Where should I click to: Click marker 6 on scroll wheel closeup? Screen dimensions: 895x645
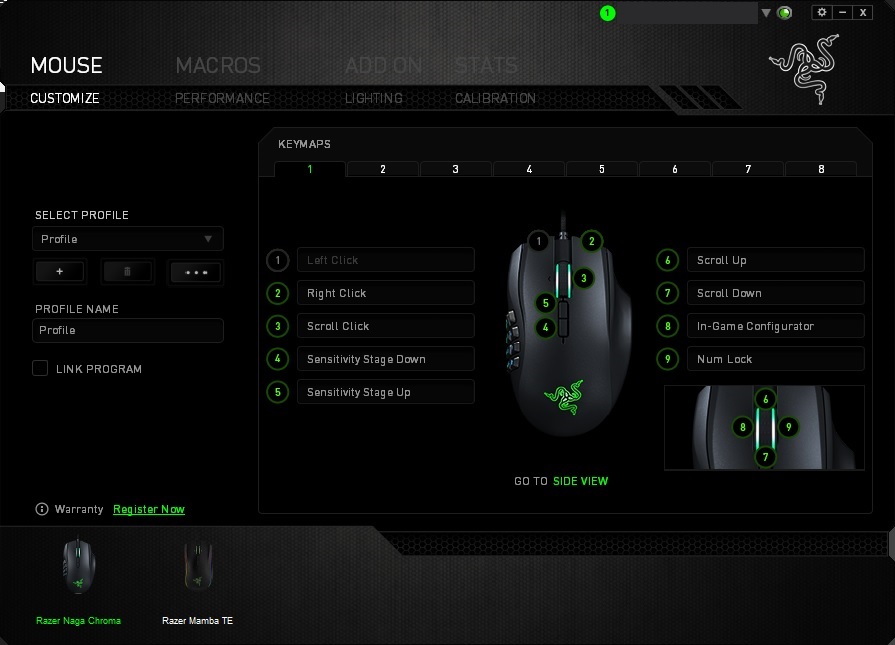[x=765, y=399]
